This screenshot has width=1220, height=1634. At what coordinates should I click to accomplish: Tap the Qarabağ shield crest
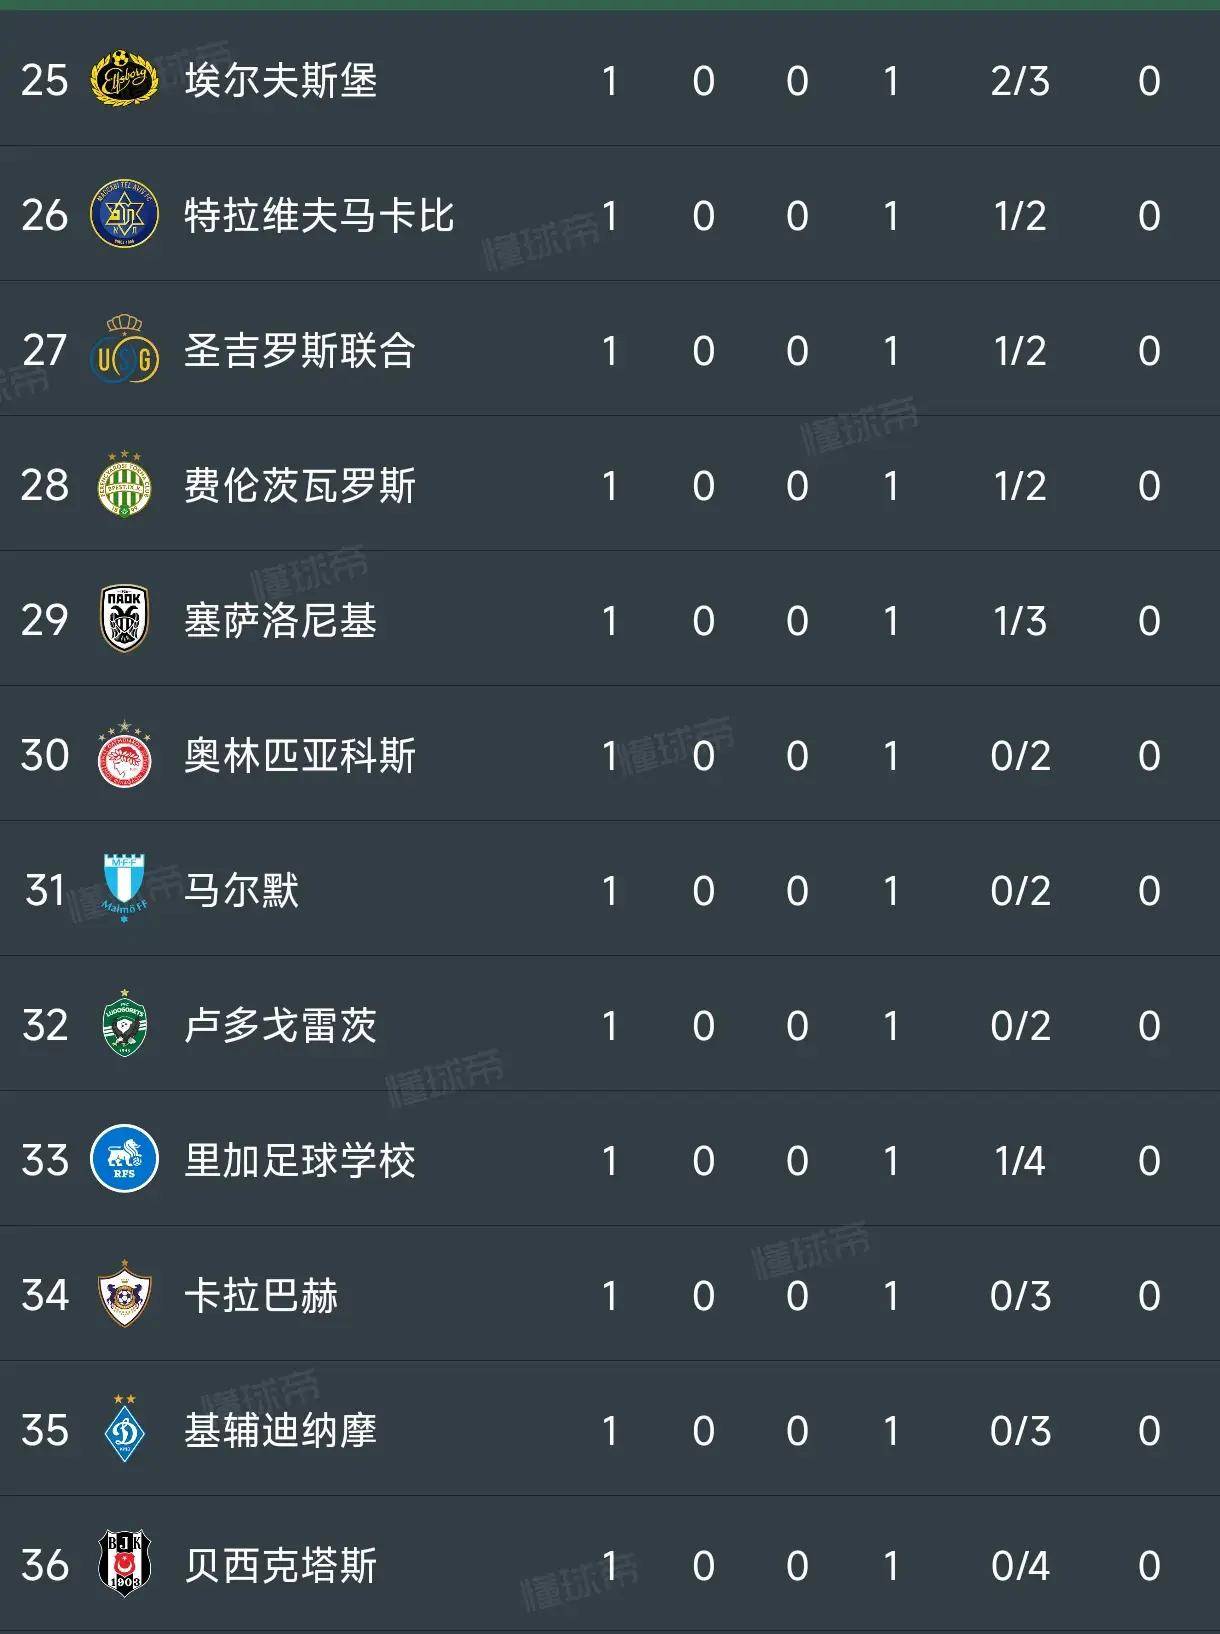click(x=124, y=1295)
